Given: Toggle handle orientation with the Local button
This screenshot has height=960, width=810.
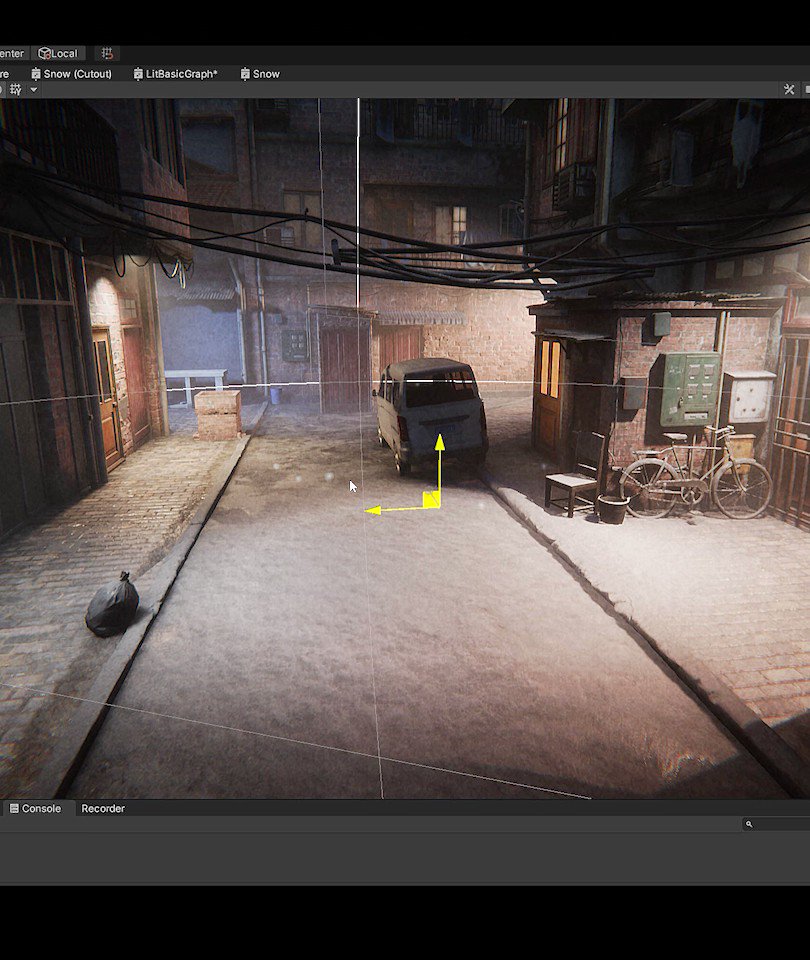Looking at the screenshot, I should [x=60, y=53].
